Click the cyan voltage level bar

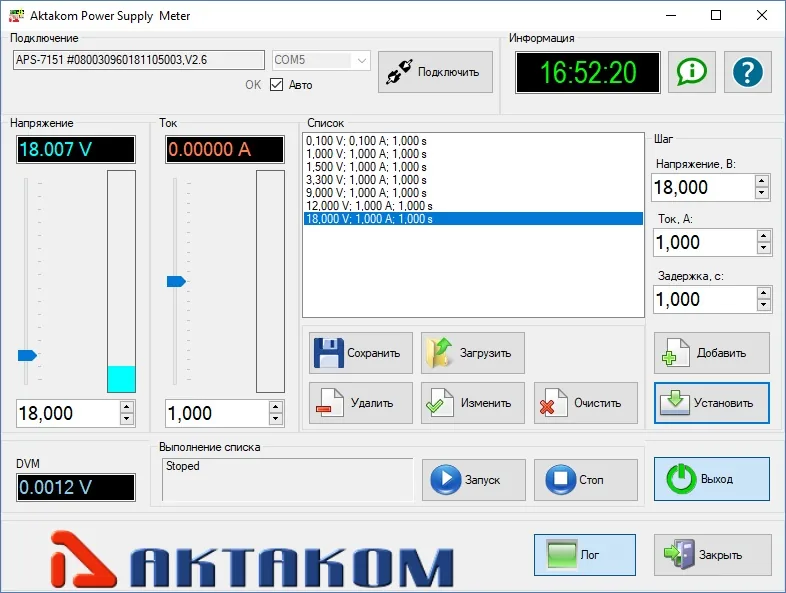(121, 379)
